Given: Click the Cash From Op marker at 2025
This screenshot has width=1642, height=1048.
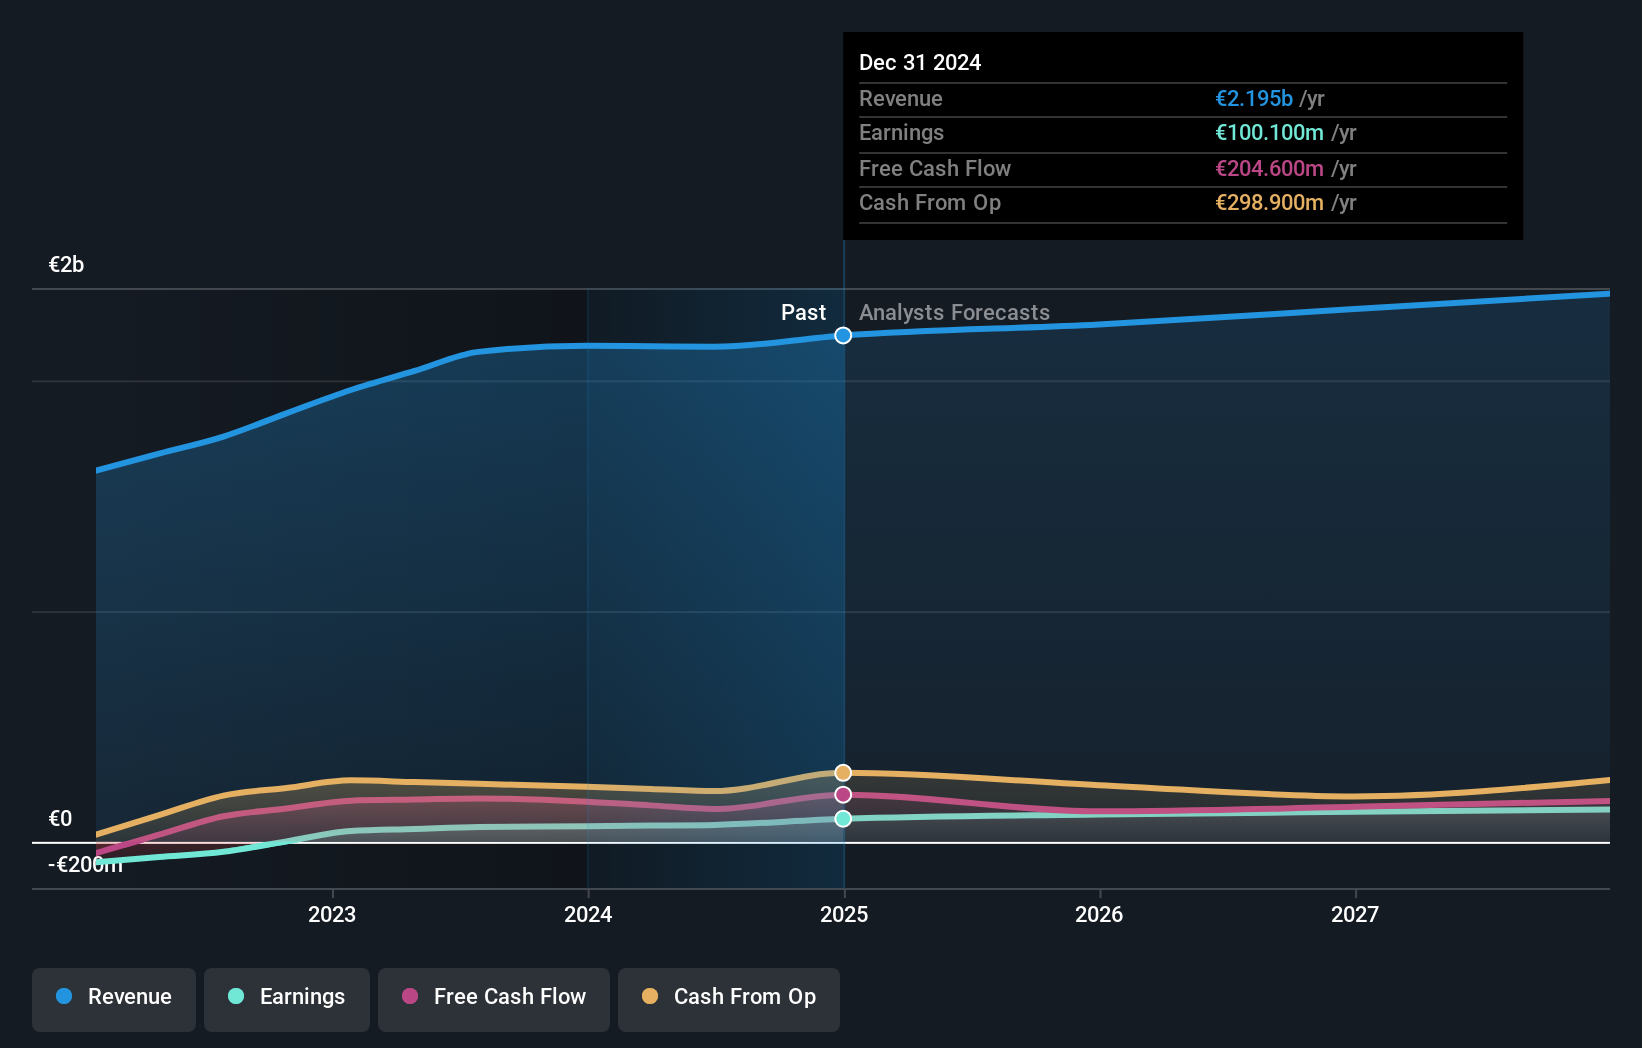Looking at the screenshot, I should point(843,772).
